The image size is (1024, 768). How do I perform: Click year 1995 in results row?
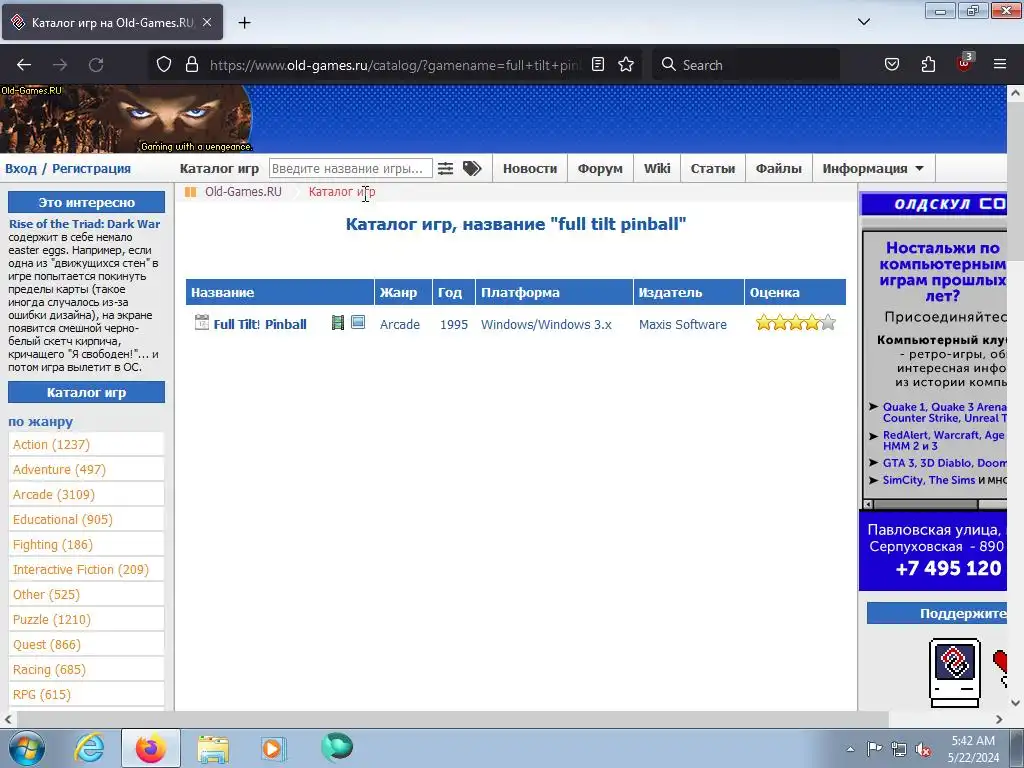(454, 325)
